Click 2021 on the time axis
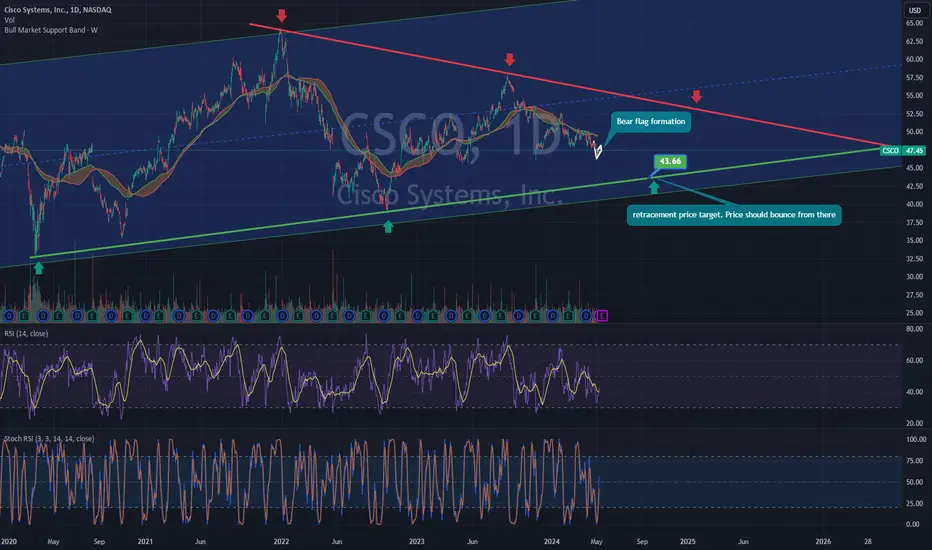 click(x=145, y=542)
